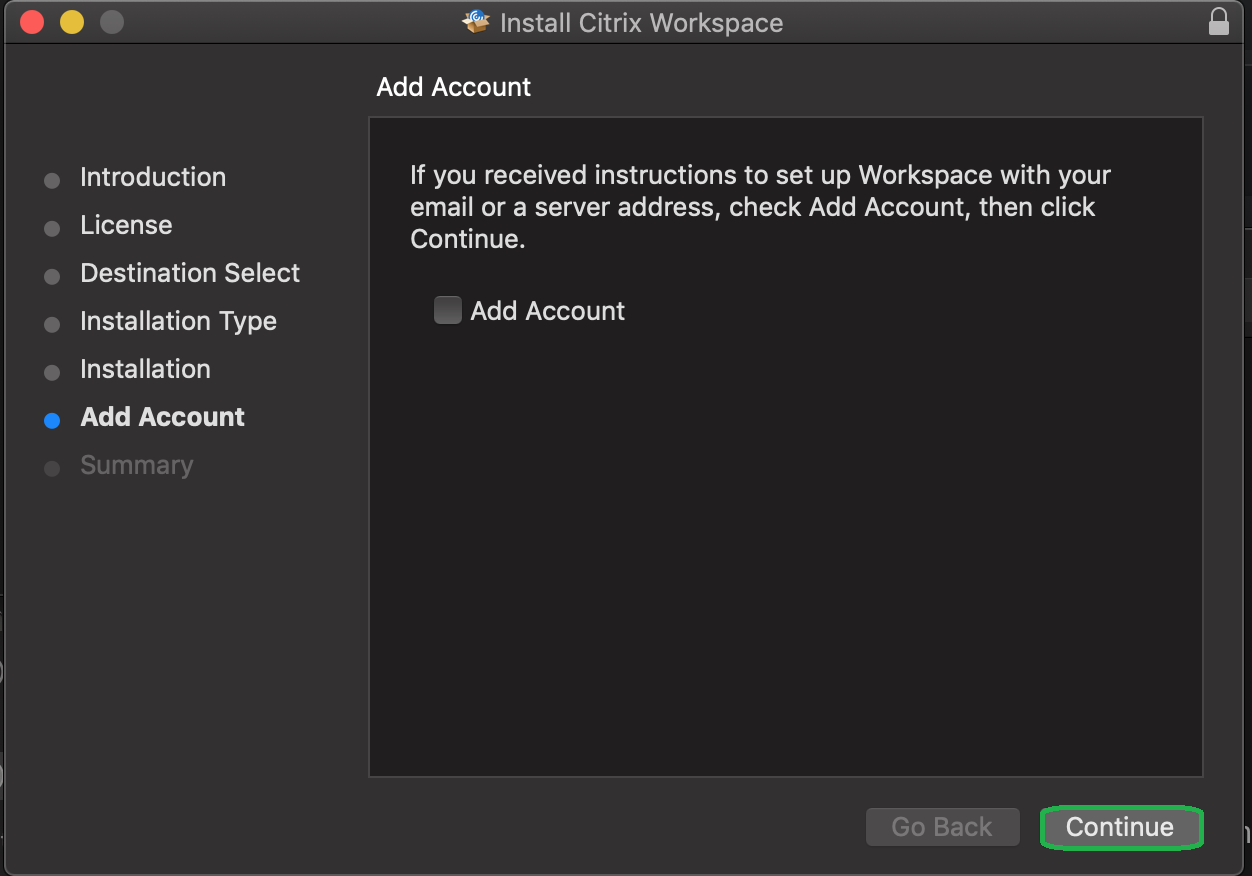Click the Install Citrix Workspace window title
Screen dimensions: 1252x876
click(641, 22)
